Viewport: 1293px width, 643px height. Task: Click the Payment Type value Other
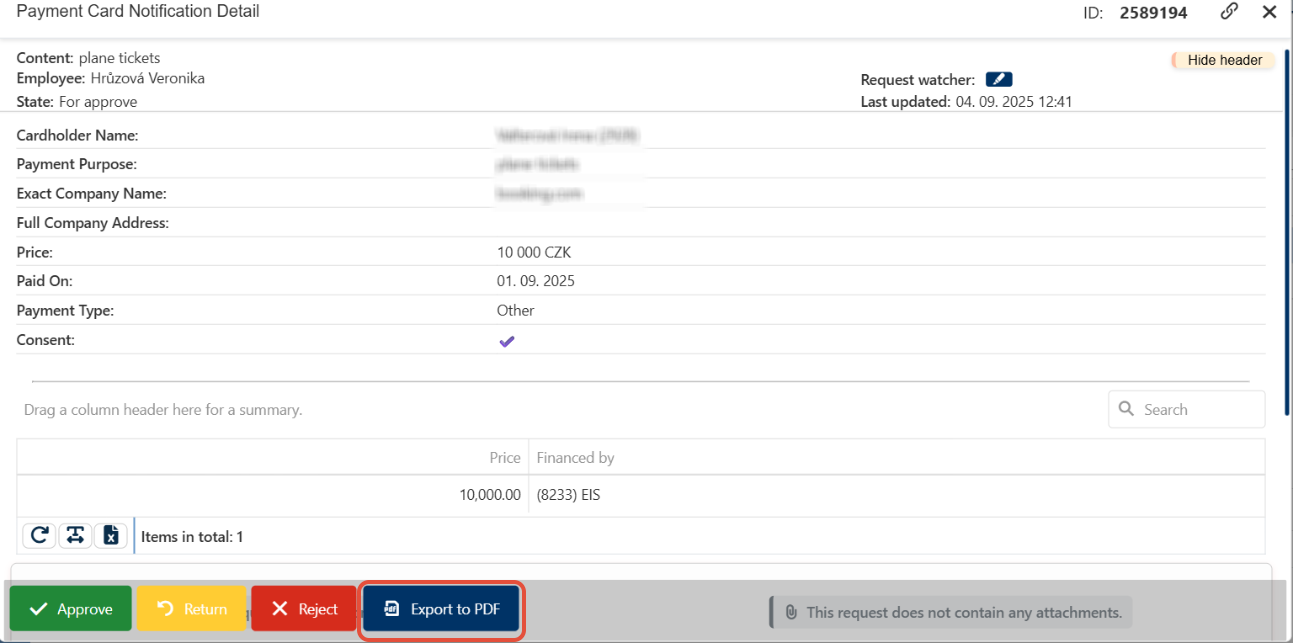click(x=516, y=311)
